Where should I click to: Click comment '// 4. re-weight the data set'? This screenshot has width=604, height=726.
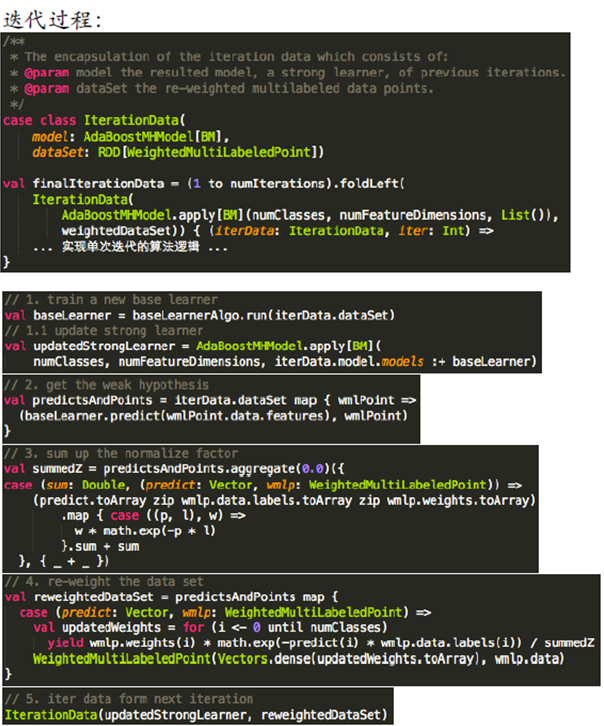(104, 582)
